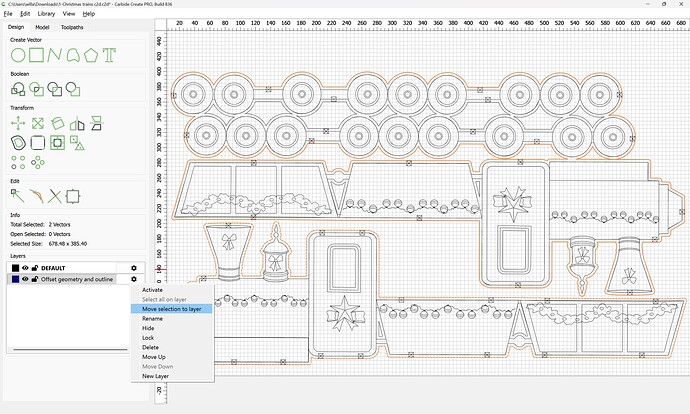Click 'Rename' in the context menu

(x=152, y=319)
